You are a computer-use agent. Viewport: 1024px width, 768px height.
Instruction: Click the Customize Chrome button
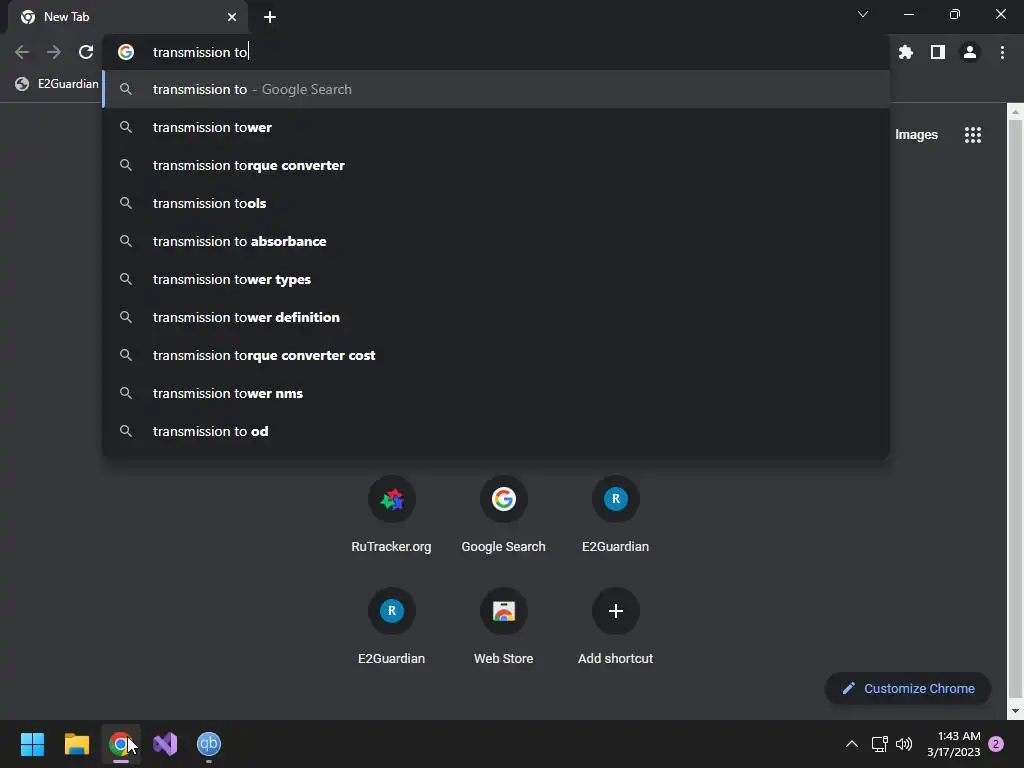pos(908,688)
